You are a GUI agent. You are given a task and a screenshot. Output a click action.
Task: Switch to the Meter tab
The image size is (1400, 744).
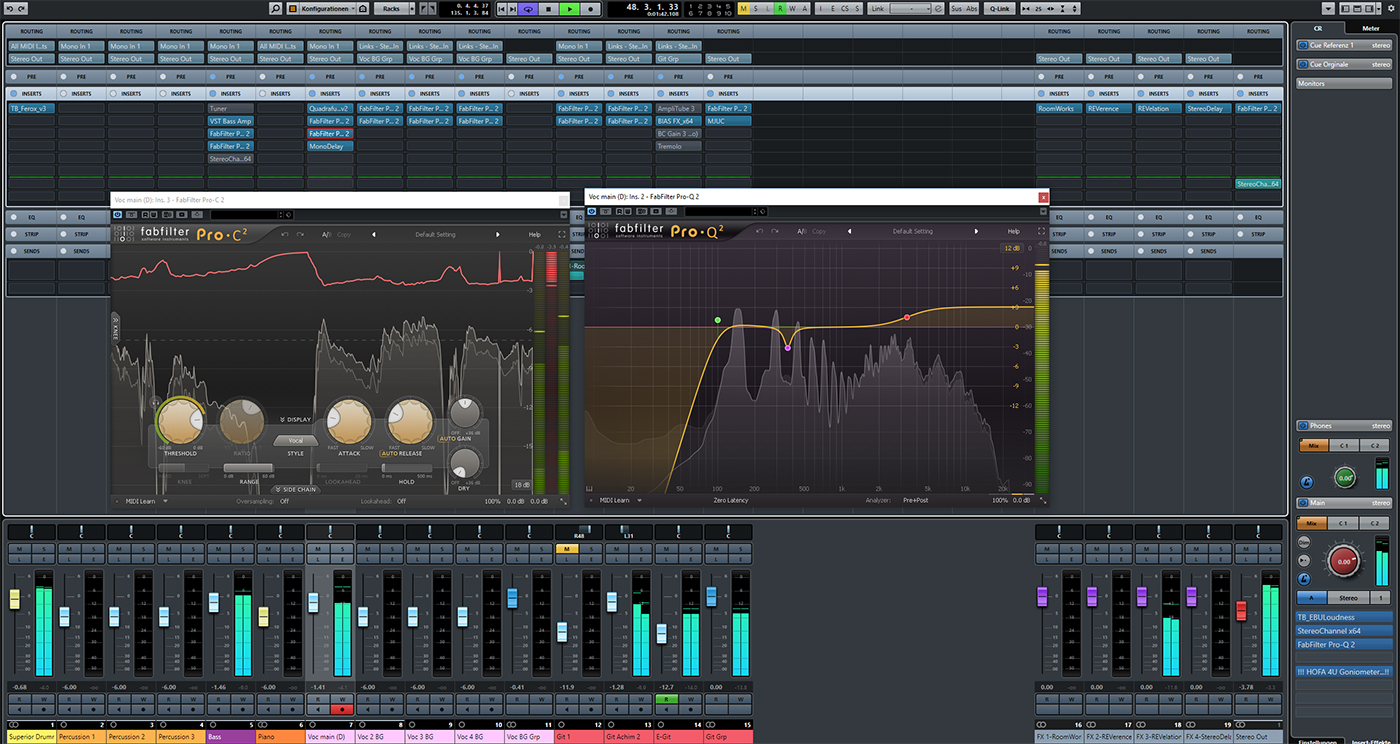coord(1369,28)
